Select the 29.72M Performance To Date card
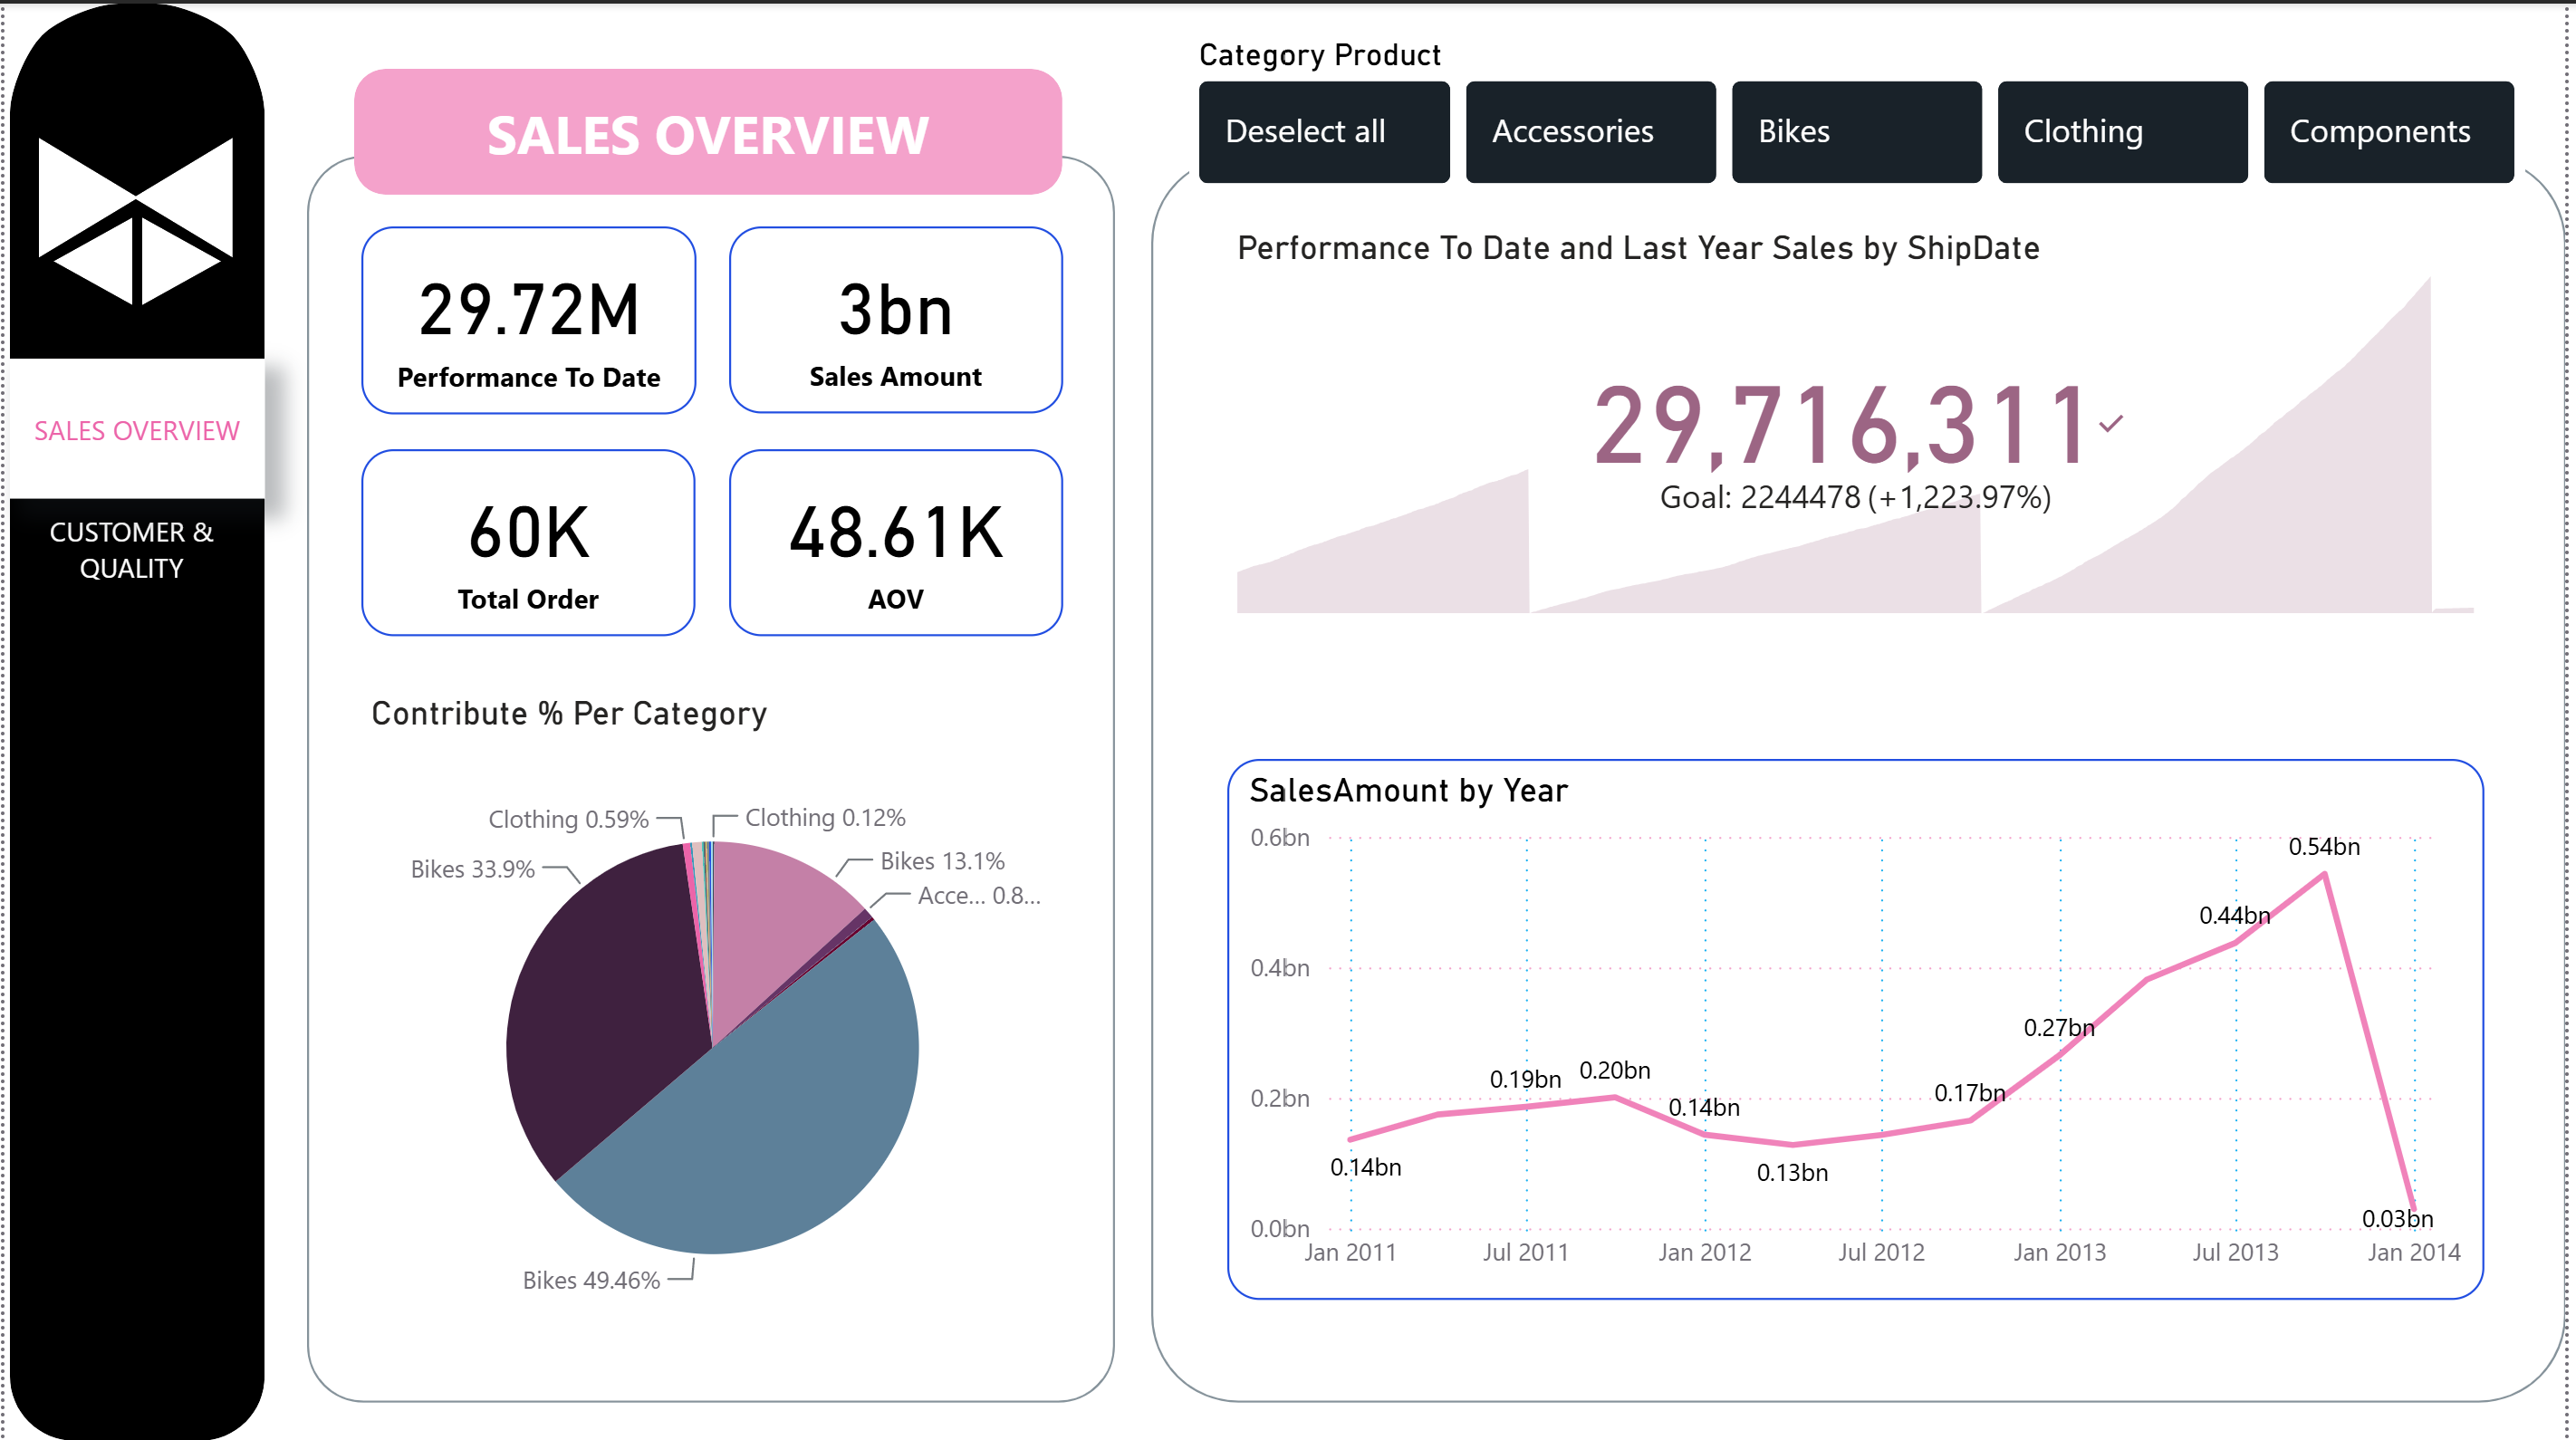The image size is (2576, 1440). 528,320
